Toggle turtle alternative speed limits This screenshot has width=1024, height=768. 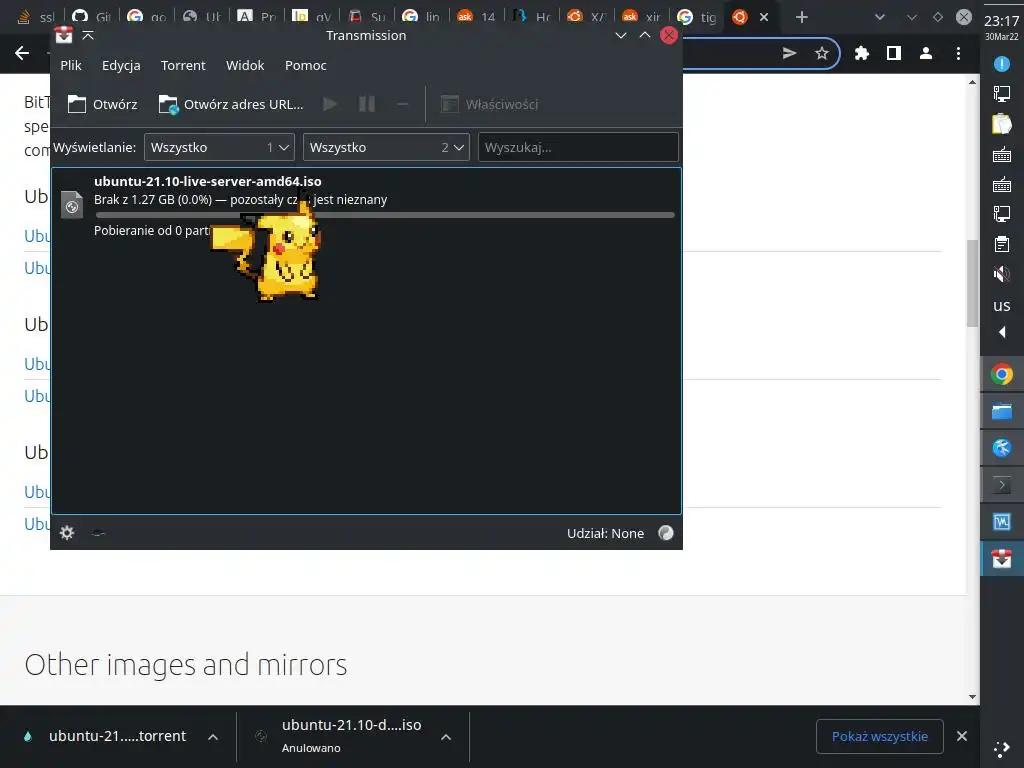tap(99, 533)
